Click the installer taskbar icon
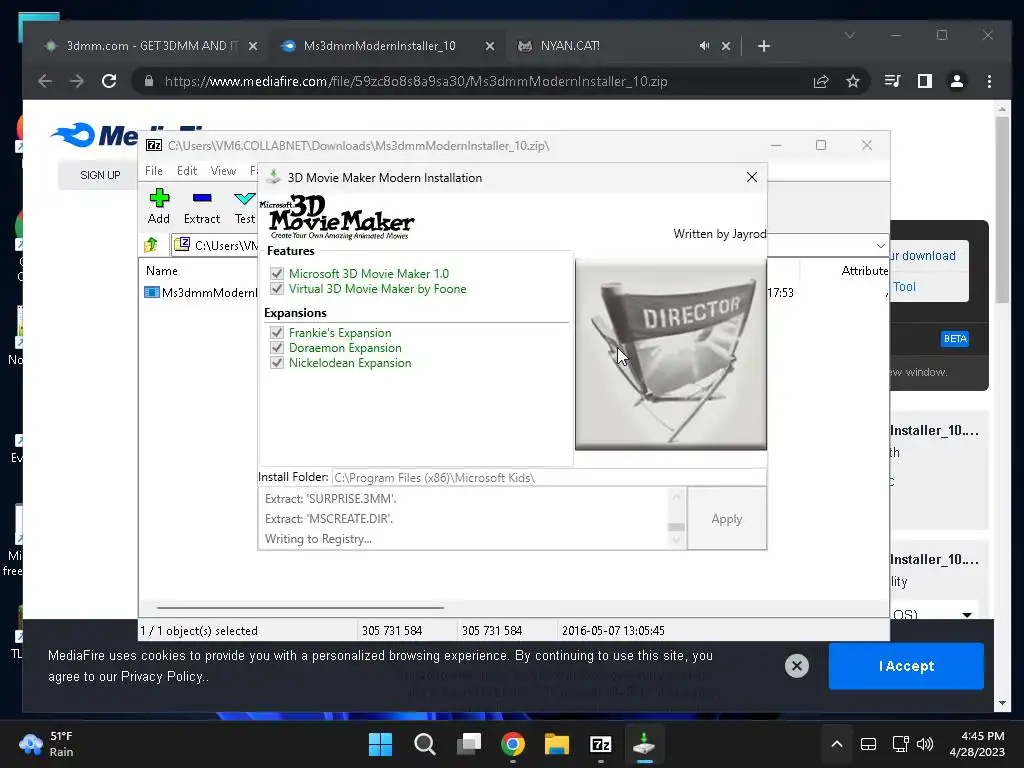Viewport: 1024px width, 768px height. tap(645, 744)
